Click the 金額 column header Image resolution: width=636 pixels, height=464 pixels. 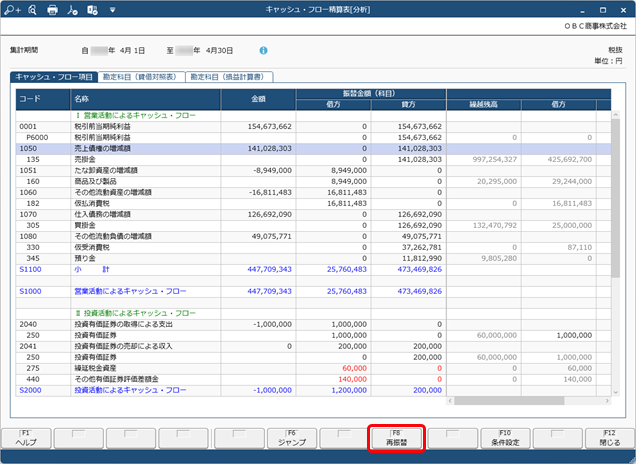point(258,99)
